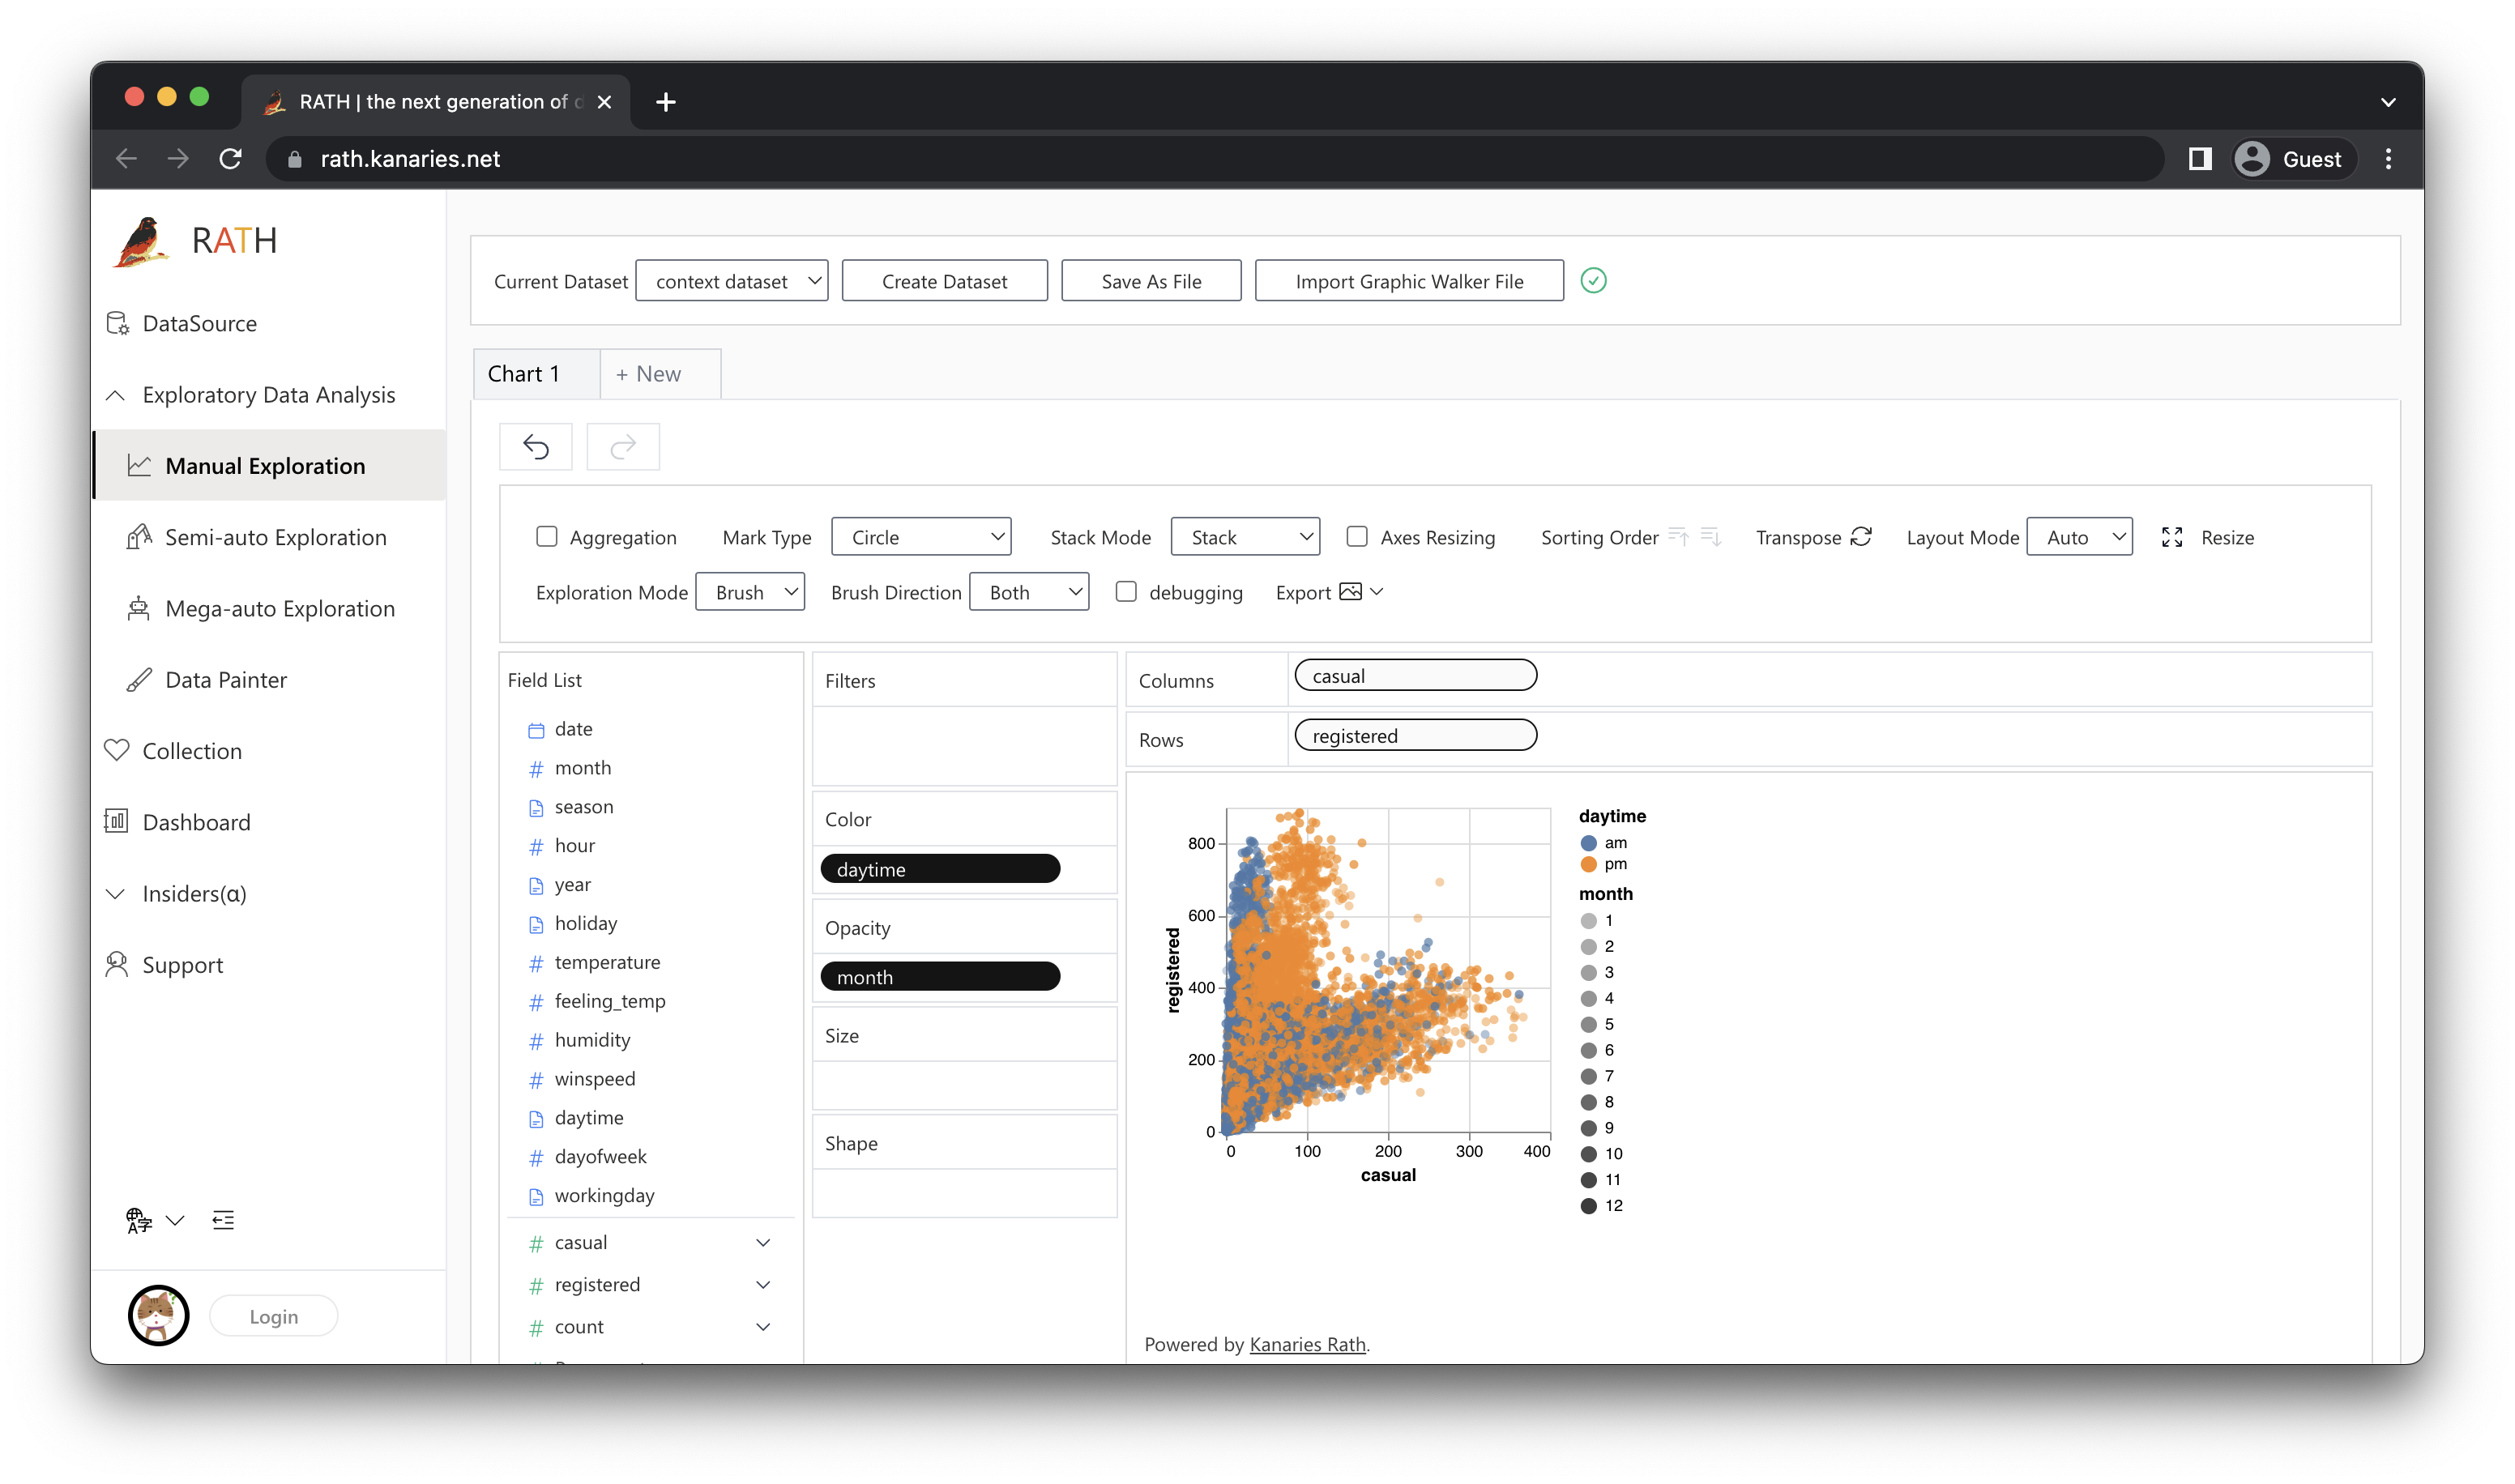
Task: Expand the Current Dataset selector
Action: click(731, 281)
